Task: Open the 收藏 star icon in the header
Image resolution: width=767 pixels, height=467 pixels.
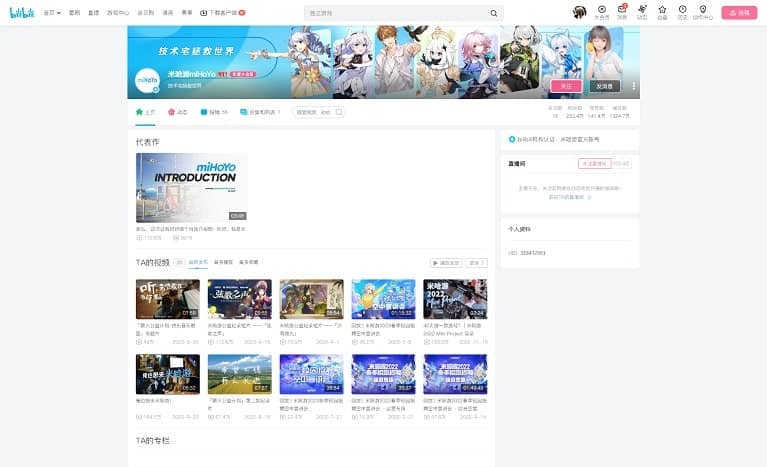Action: coord(662,12)
